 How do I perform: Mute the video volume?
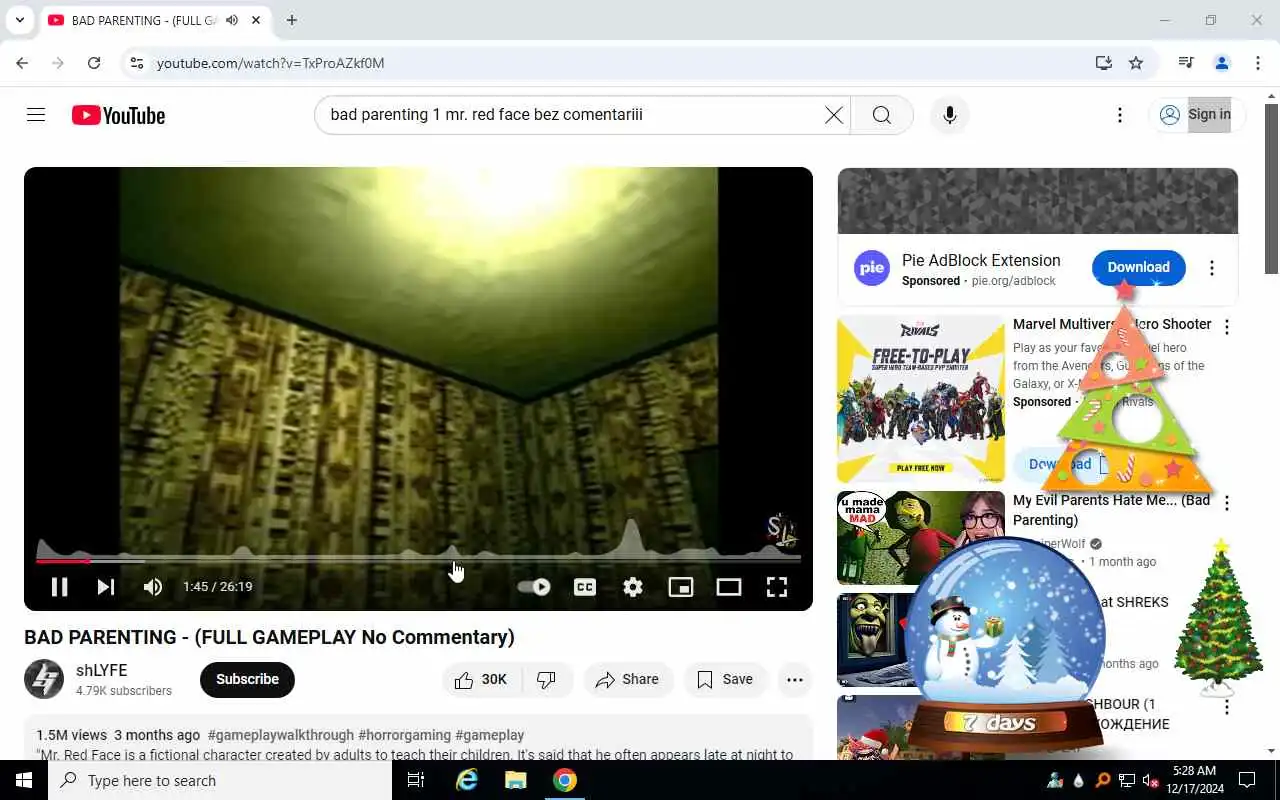pyautogui.click(x=153, y=587)
